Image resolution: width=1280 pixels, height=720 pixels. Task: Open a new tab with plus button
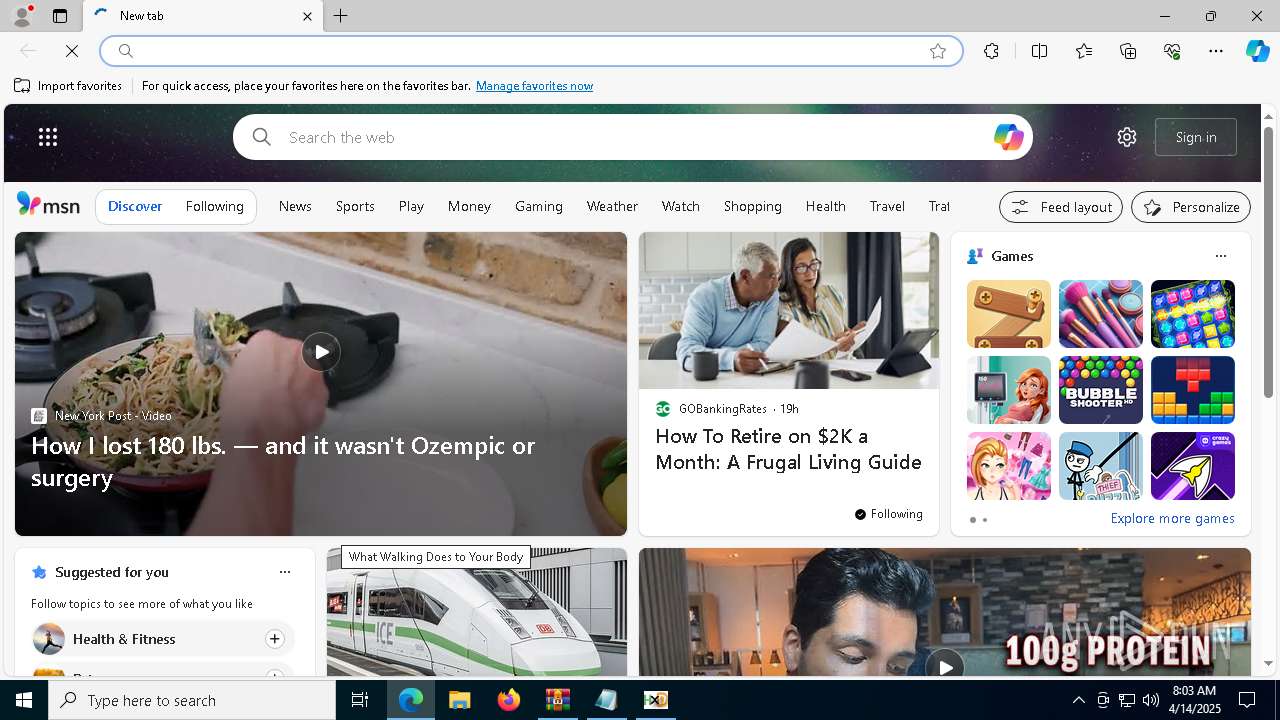point(341,16)
